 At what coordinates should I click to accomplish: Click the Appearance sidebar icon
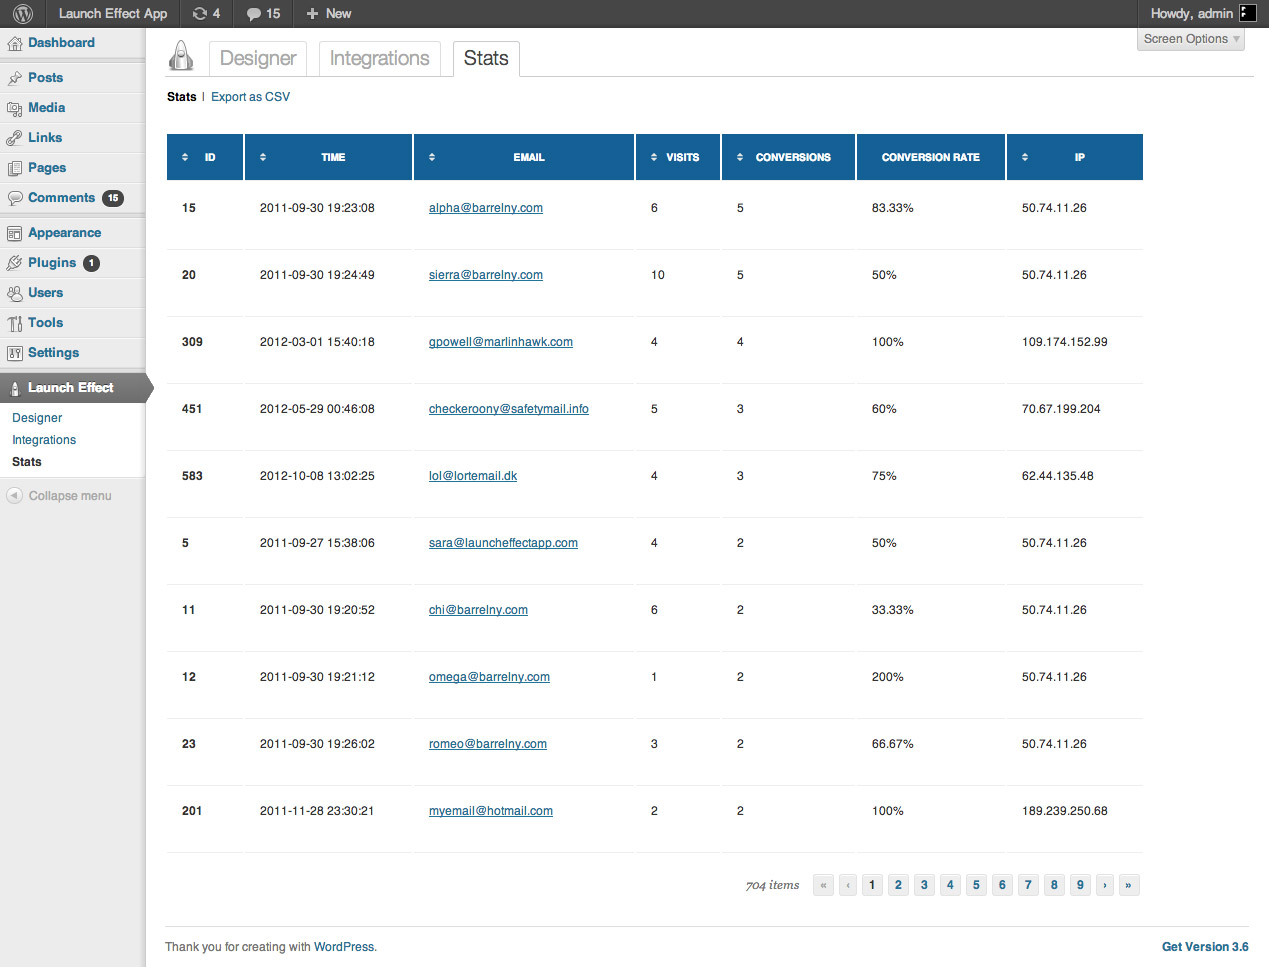point(14,233)
